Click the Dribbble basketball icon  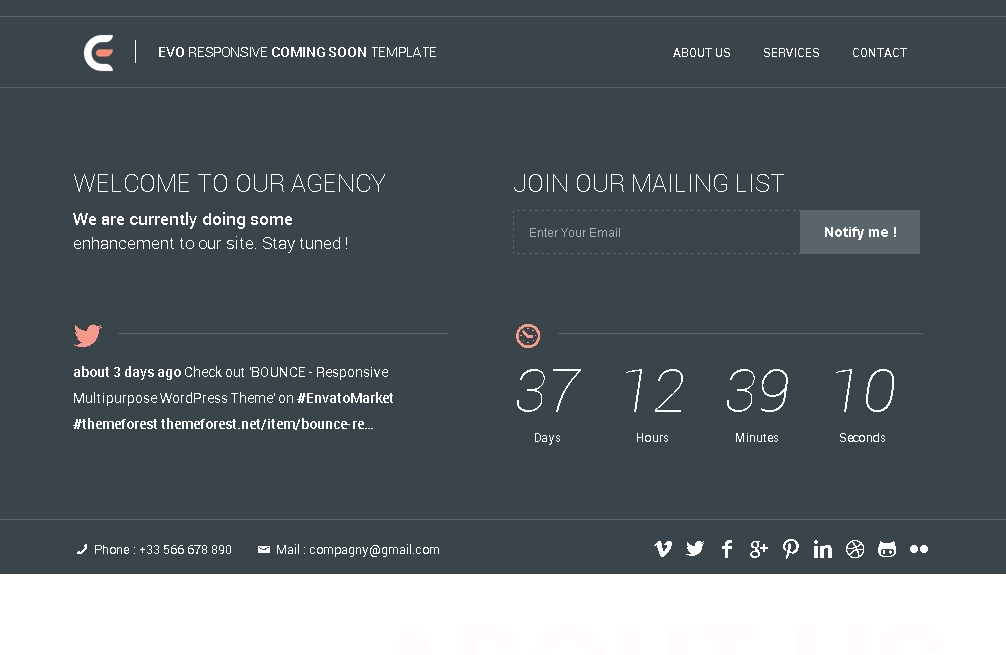click(855, 549)
